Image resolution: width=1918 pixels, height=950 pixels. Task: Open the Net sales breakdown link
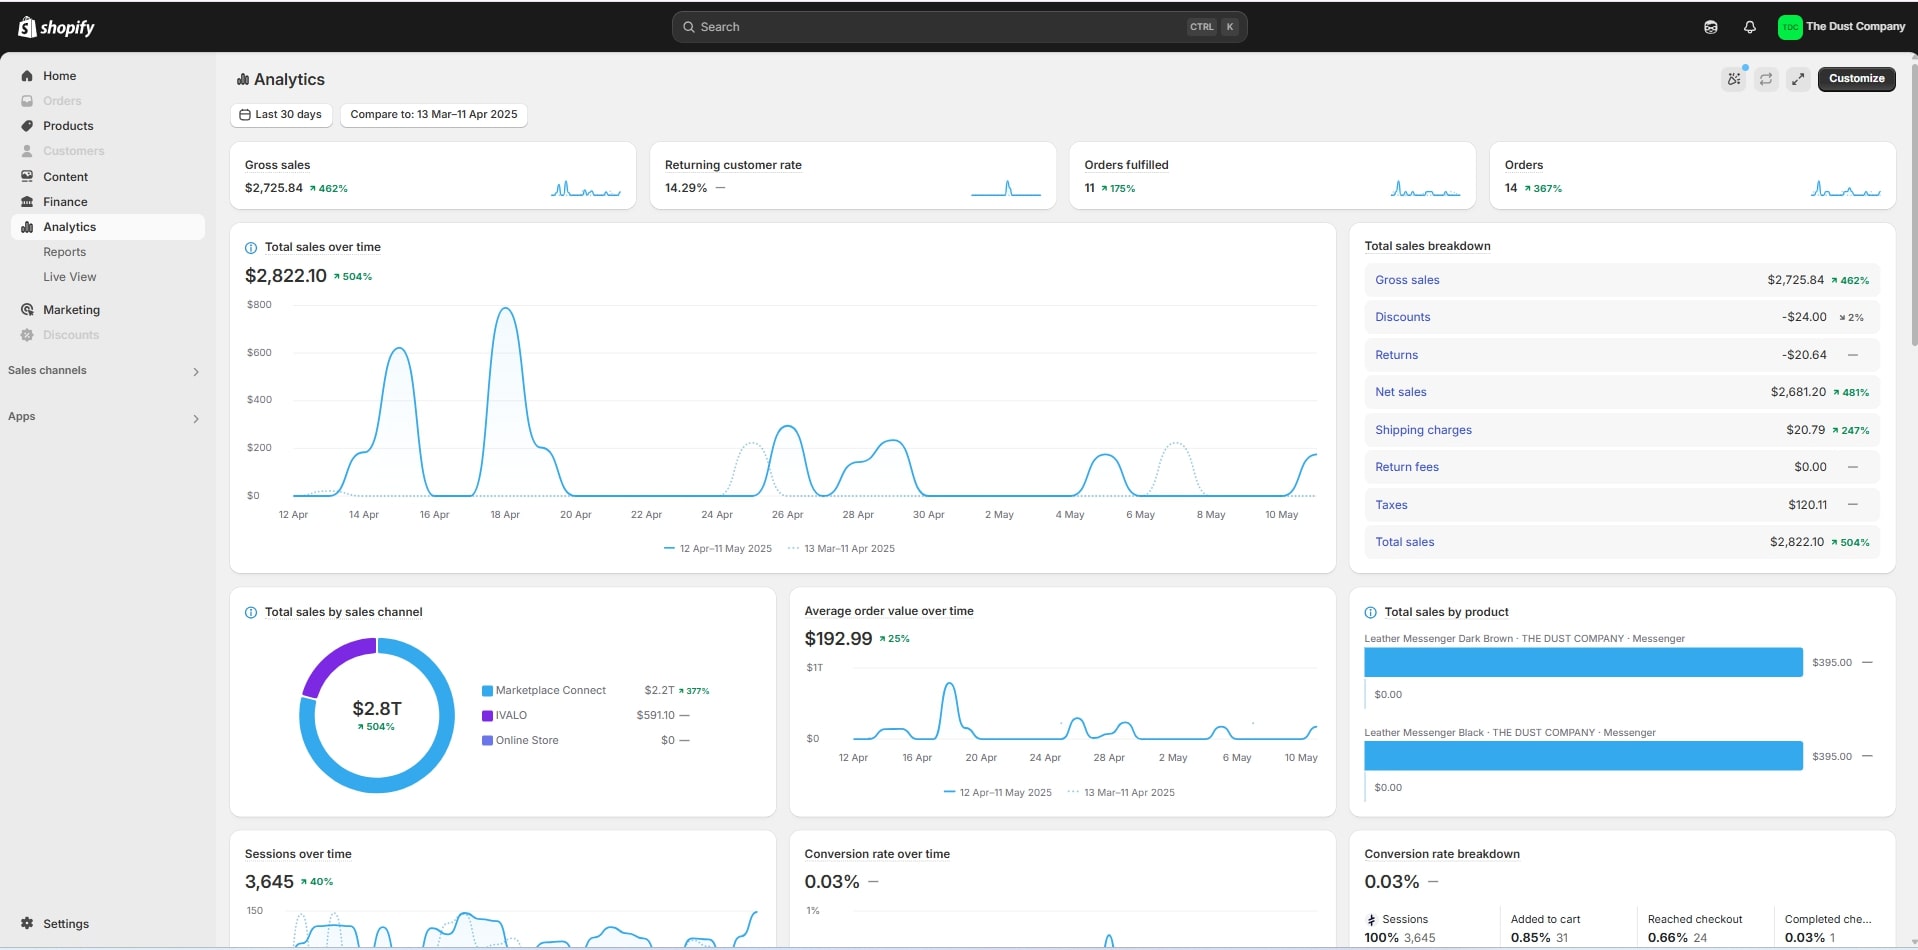[1400, 392]
